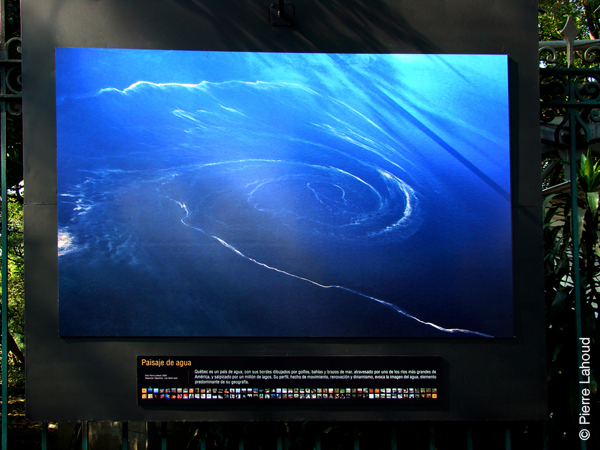
Task: Click the "© Pierre Lahoud" watermark text
Action: 585,388
